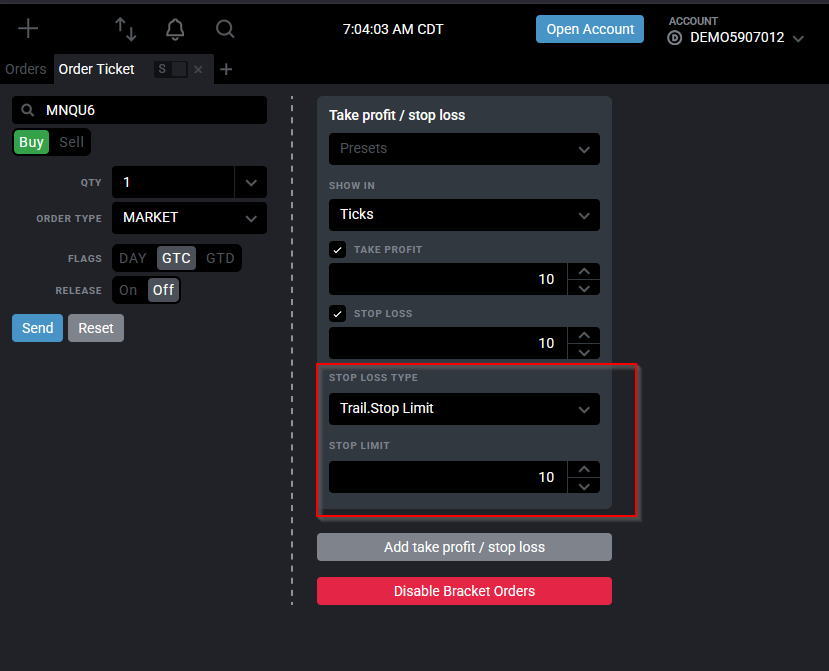
Task: Expand the account DEMO5907012 chevron
Action: pos(798,39)
